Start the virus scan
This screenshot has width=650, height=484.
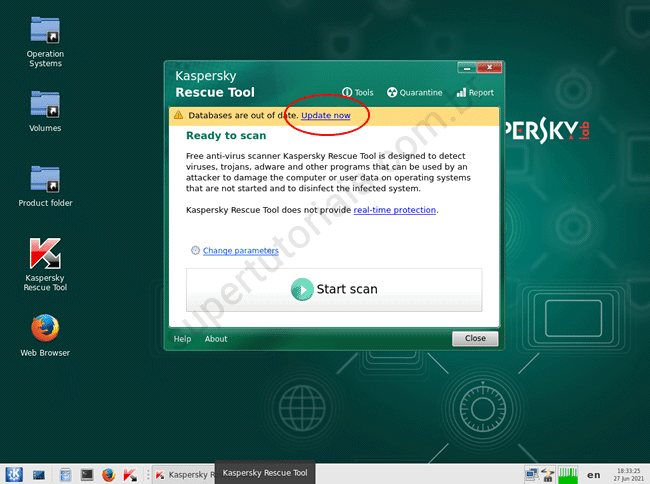(334, 289)
